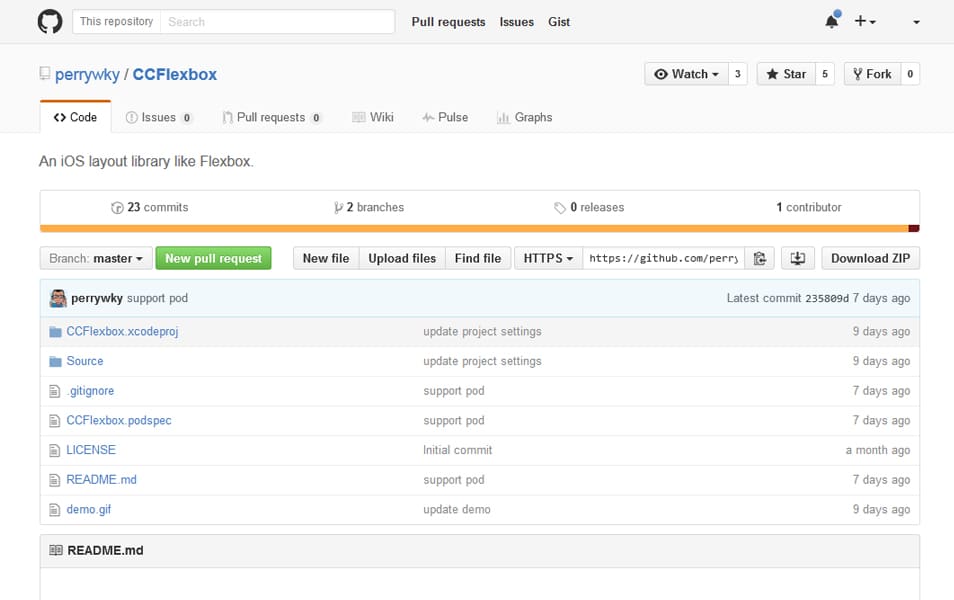Open the .gitignore file

90,391
